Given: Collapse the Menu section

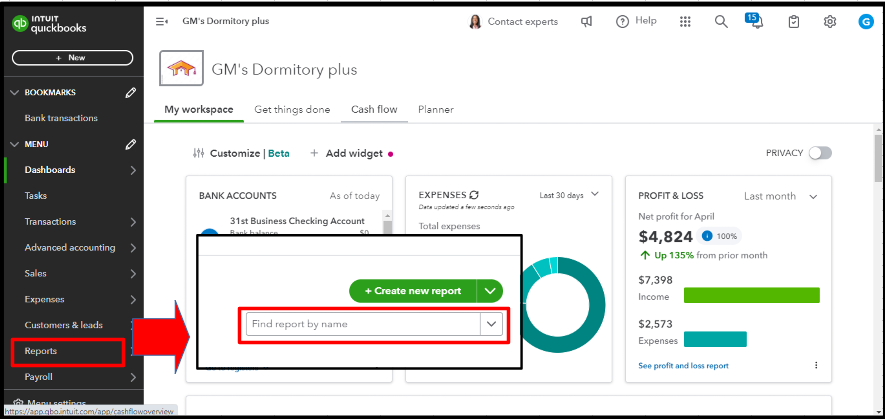Looking at the screenshot, I should point(15,145).
